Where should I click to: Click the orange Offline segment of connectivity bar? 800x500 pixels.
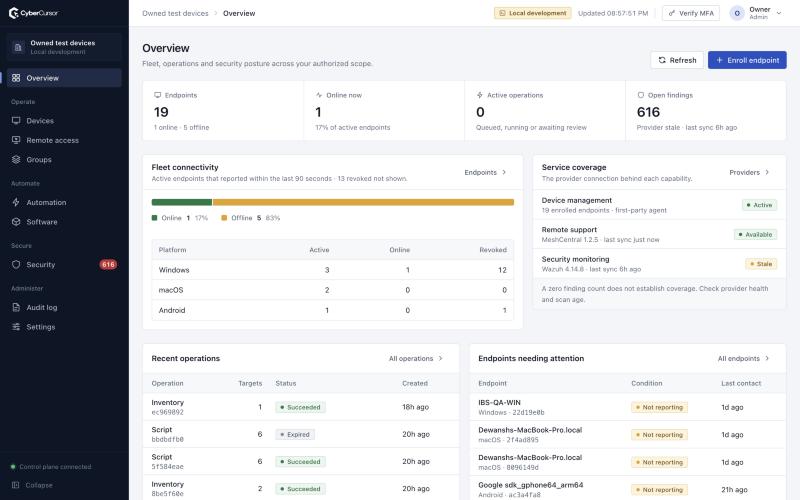363,202
